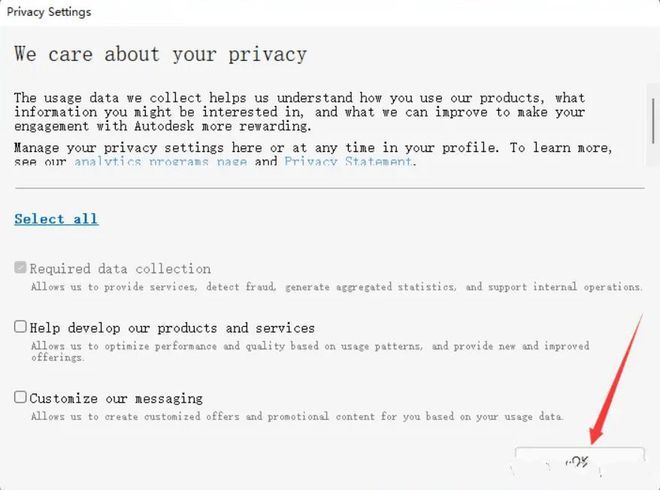
Task: Click the 'Required data collection' label text
Action: 120,268
